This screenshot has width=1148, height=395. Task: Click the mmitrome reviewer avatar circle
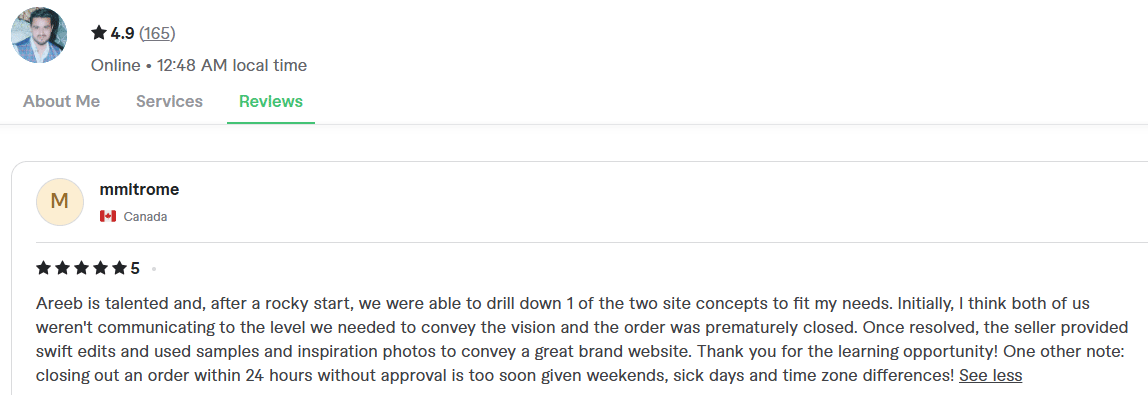(x=60, y=202)
